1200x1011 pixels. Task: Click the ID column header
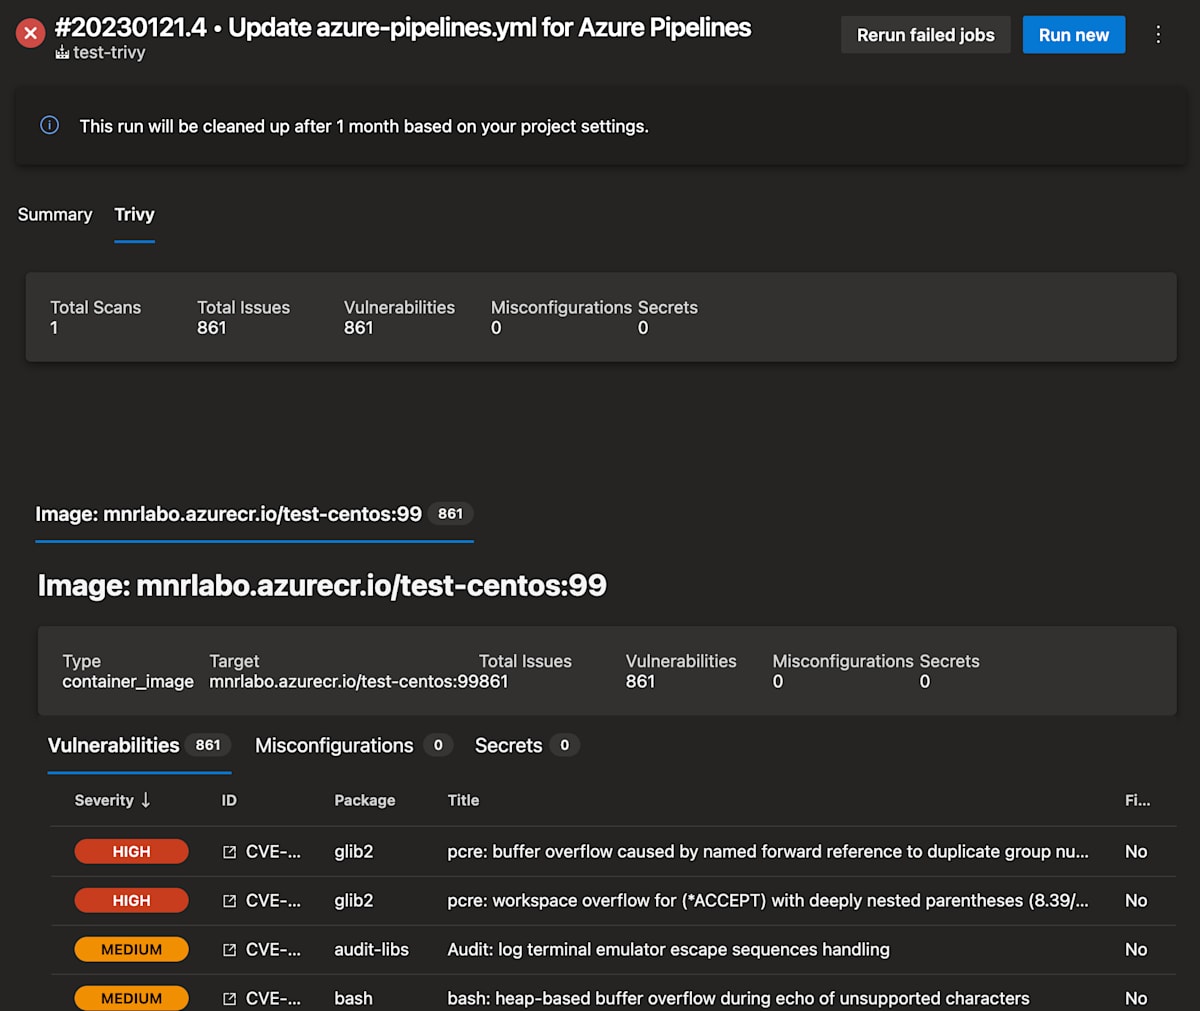(x=229, y=800)
